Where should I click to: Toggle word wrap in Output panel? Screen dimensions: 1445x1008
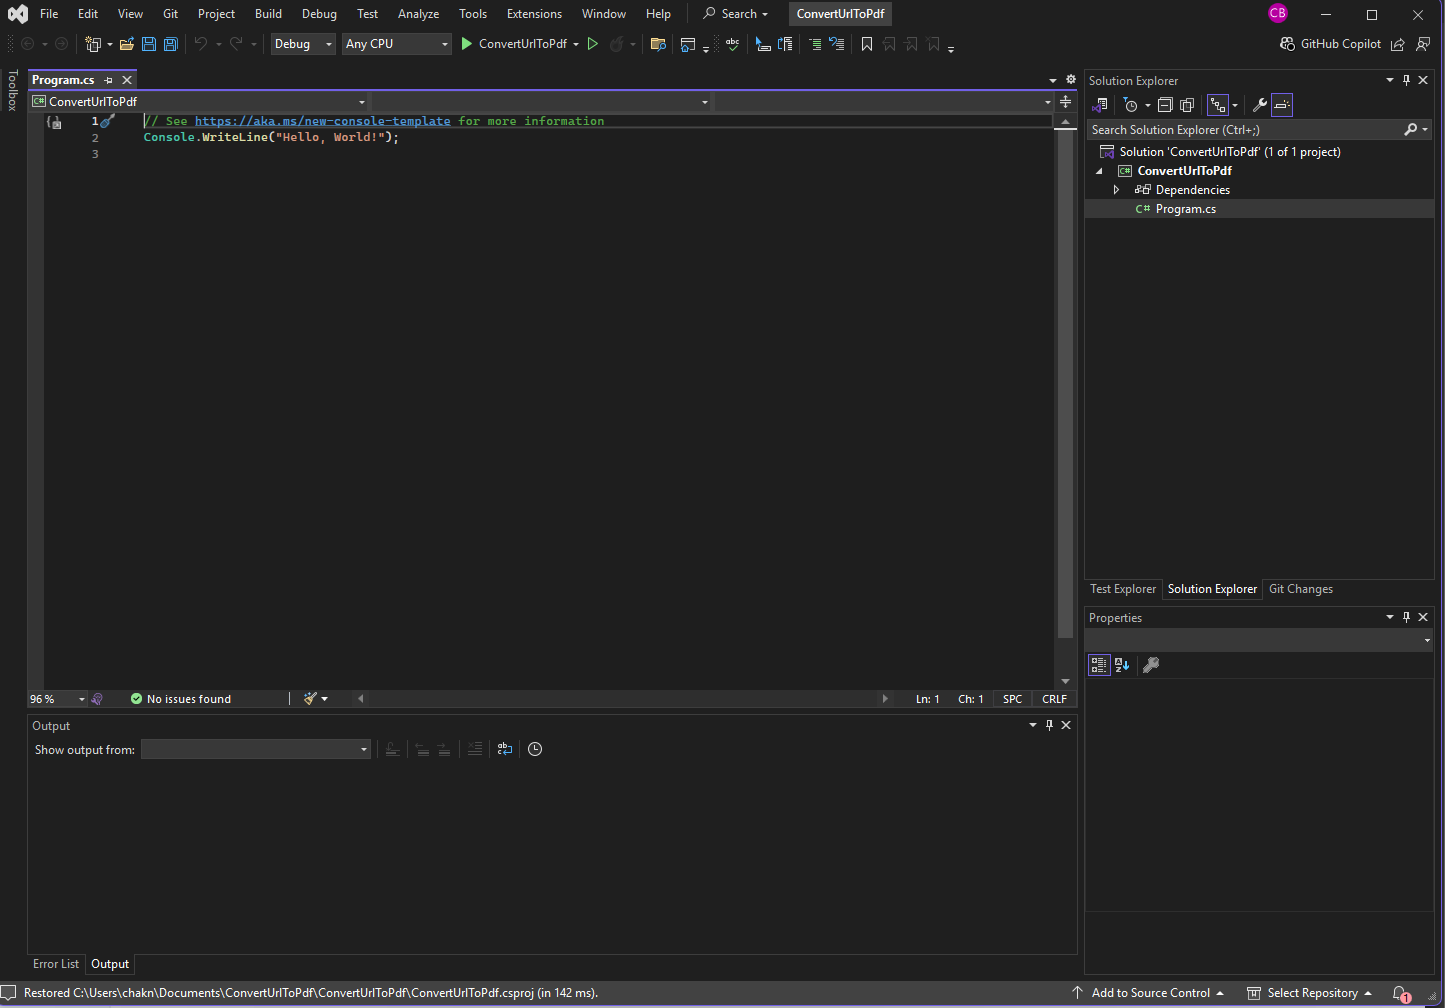(x=505, y=749)
